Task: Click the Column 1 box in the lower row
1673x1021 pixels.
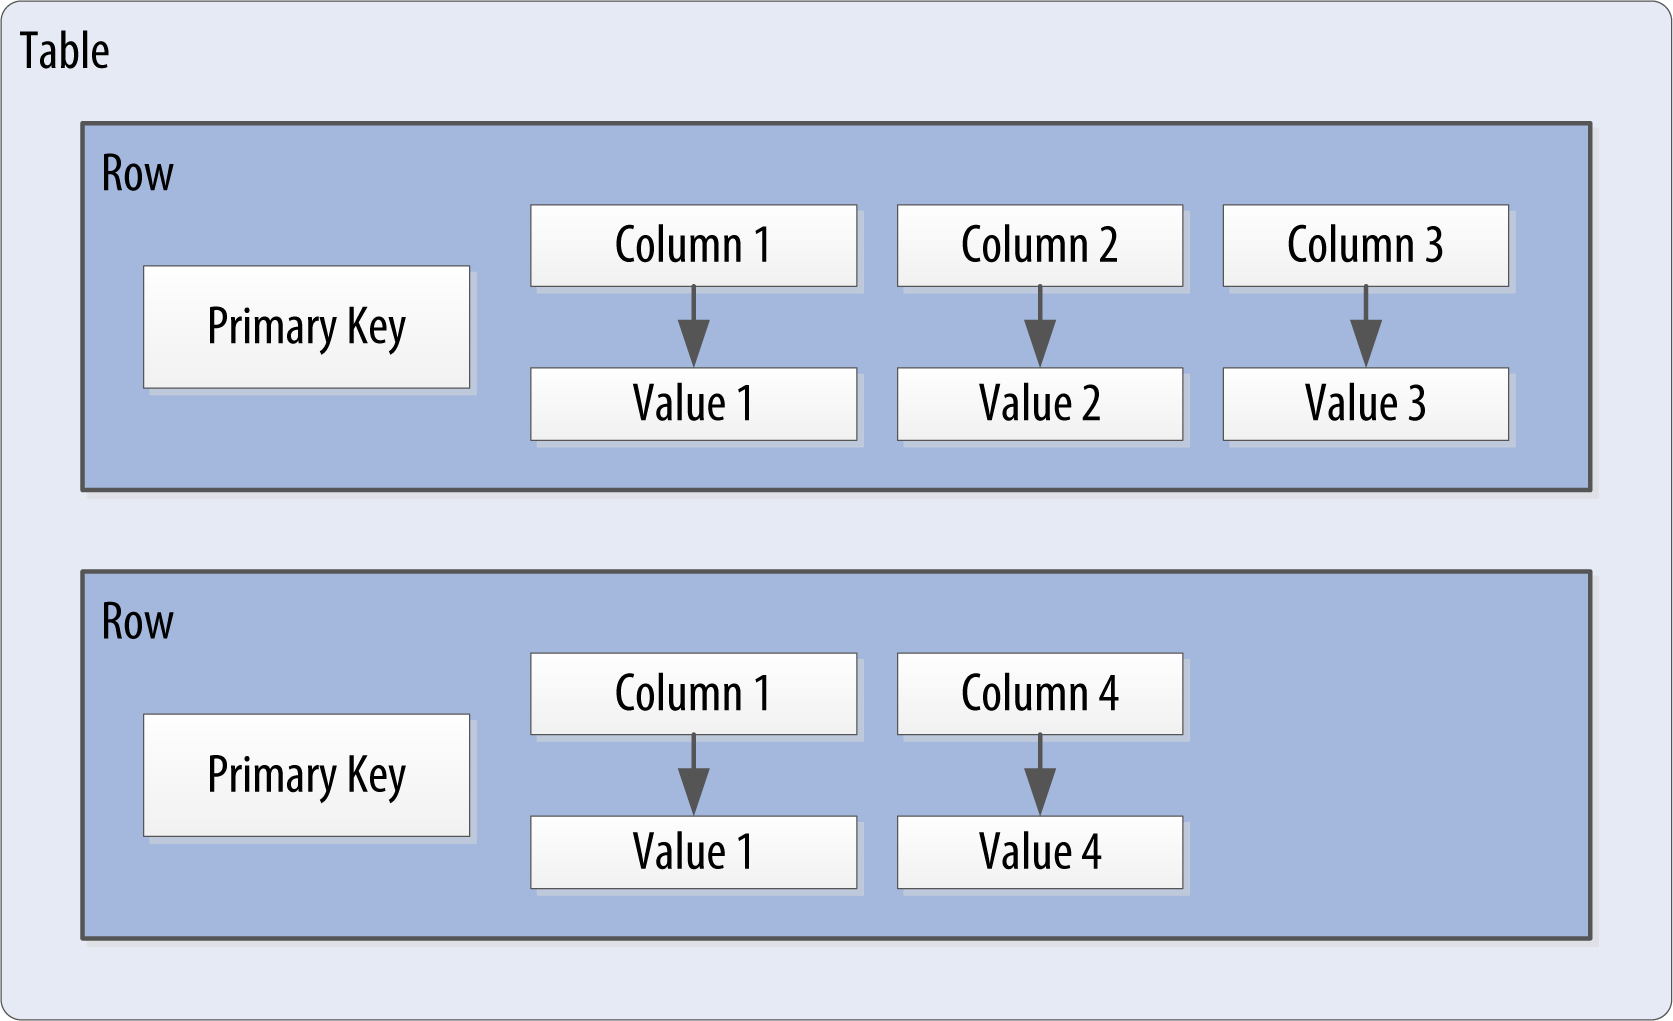Action: (693, 694)
